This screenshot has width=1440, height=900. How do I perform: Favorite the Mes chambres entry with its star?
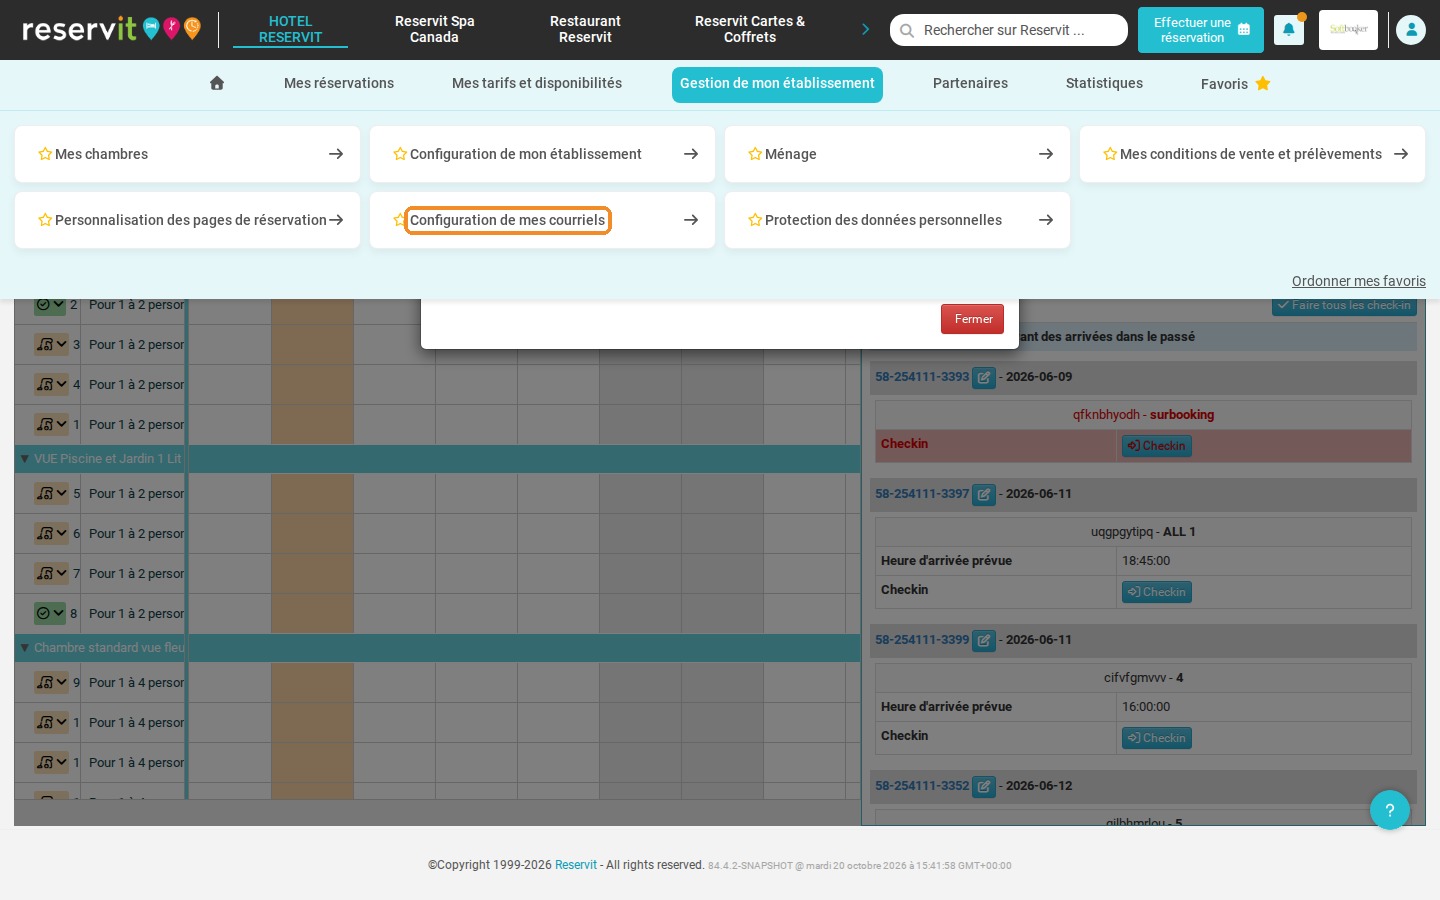pyautogui.click(x=45, y=154)
